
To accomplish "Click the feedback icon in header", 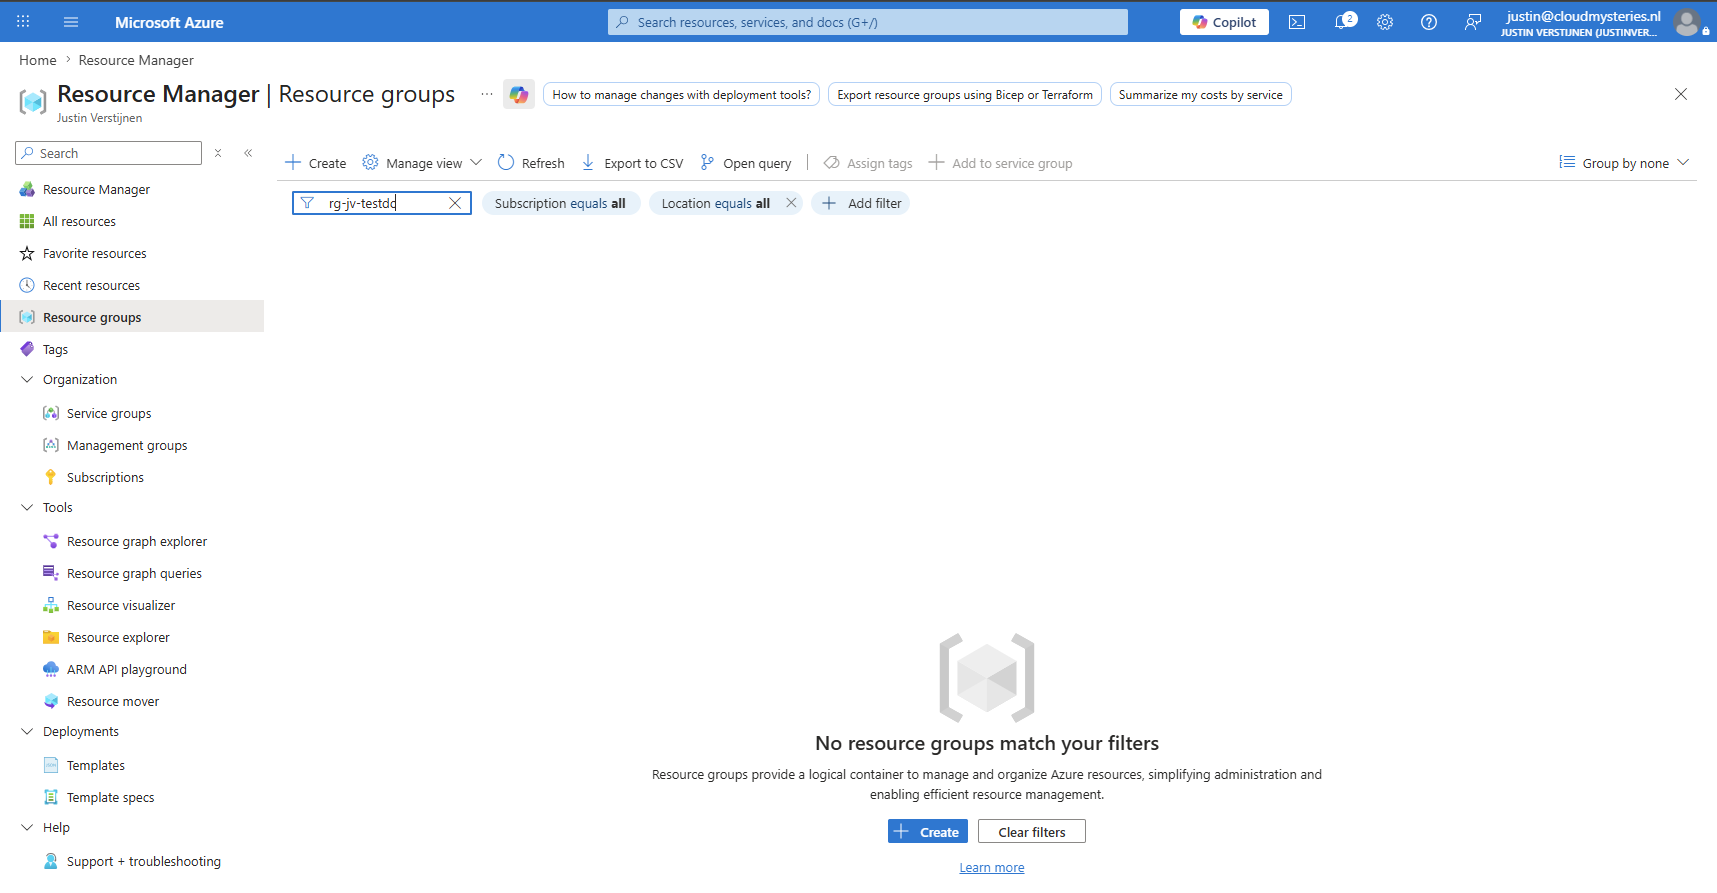I will pos(1473,22).
